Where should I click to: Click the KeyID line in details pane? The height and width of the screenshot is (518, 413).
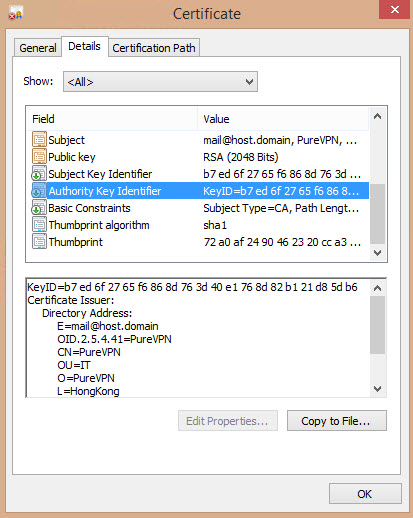click(x=192, y=287)
